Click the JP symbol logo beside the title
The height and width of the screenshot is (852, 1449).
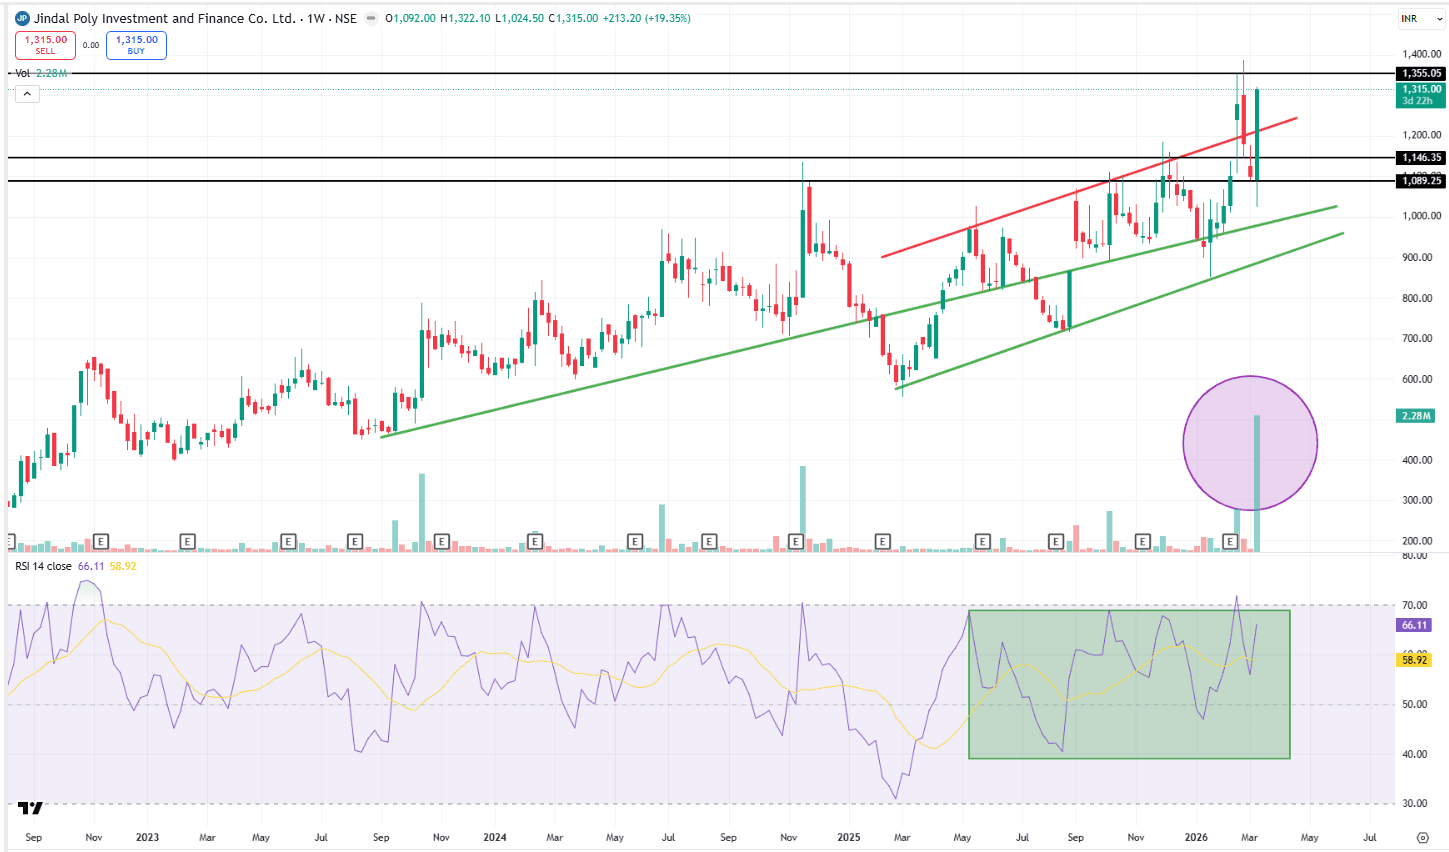[22, 18]
